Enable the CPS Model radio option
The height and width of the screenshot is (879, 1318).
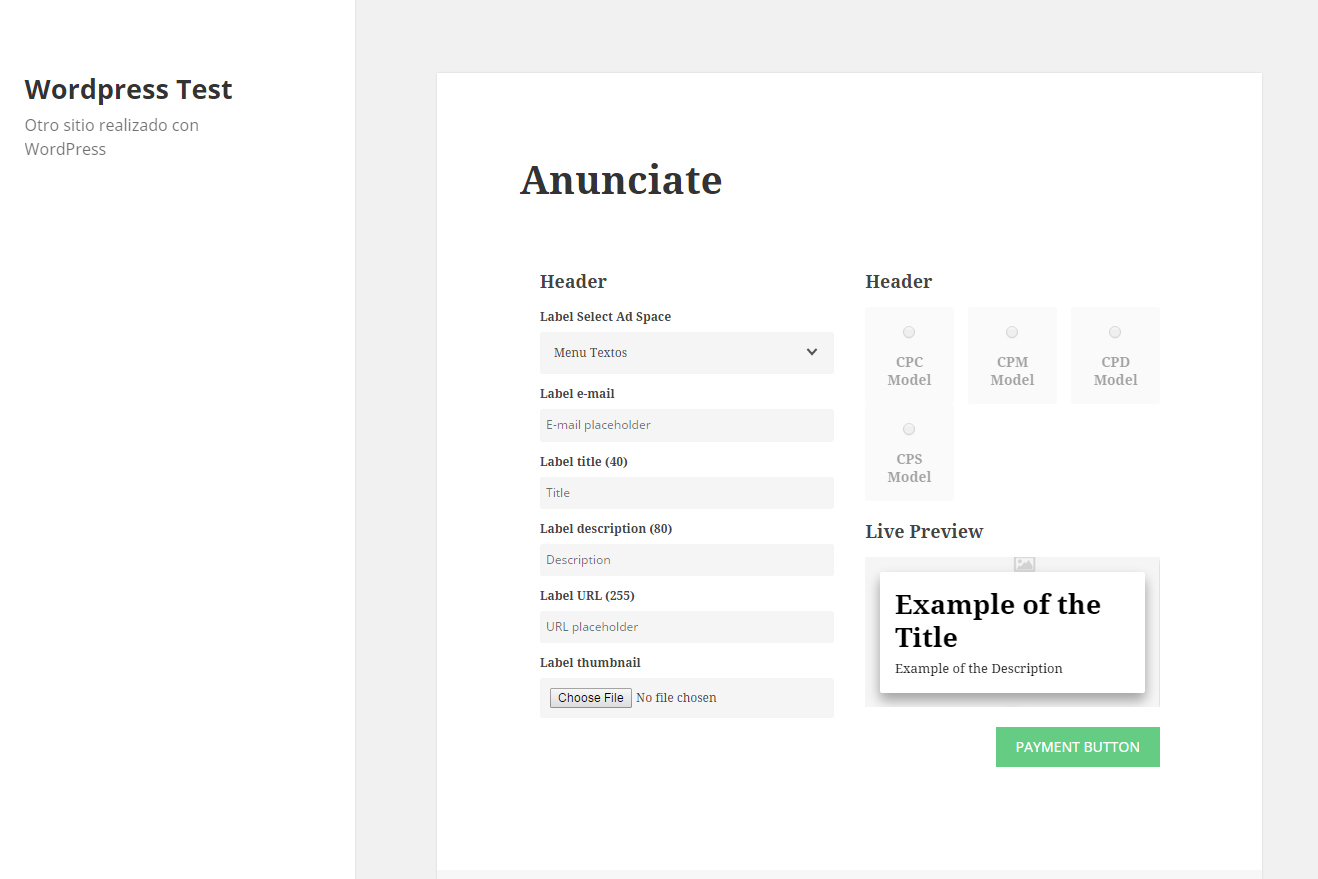[x=909, y=429]
